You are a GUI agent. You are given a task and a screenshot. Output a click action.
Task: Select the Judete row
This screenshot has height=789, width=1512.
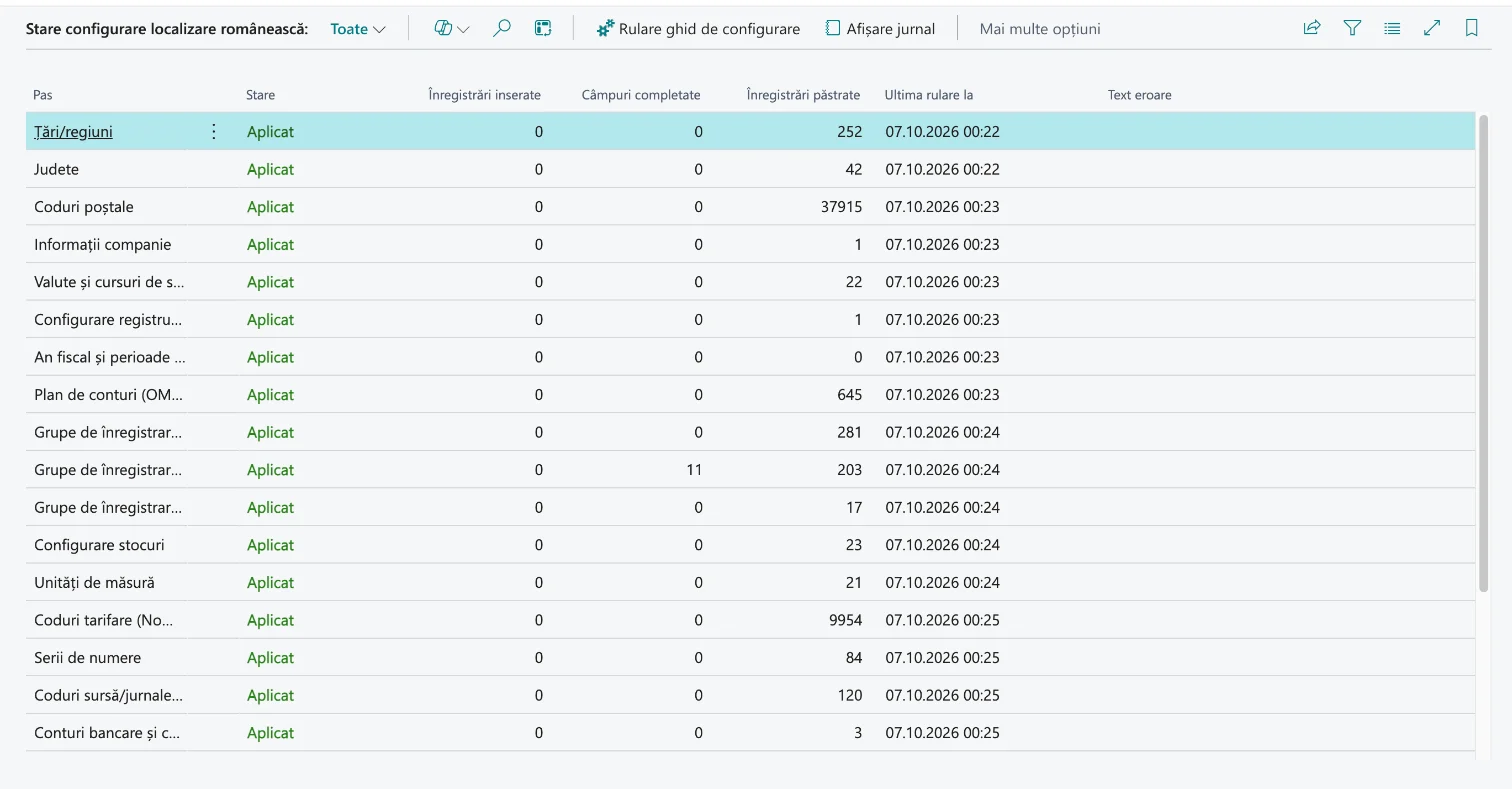(750, 169)
